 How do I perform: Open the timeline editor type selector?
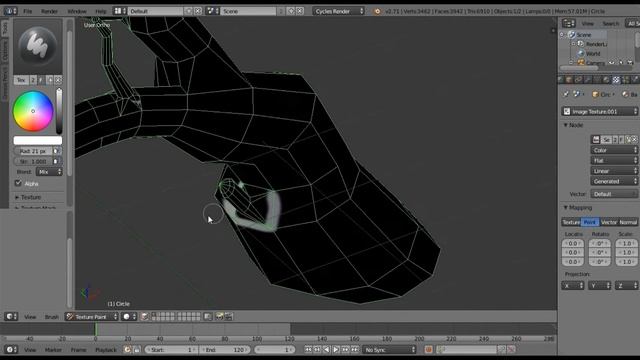point(11,350)
